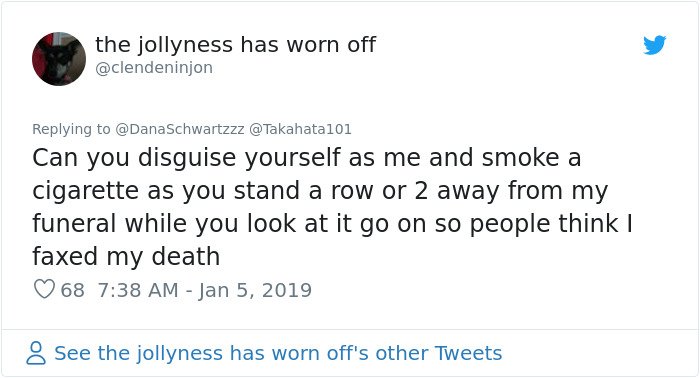700x378 pixels.
Task: Select the words 'faxed my death'
Action: 126,257
